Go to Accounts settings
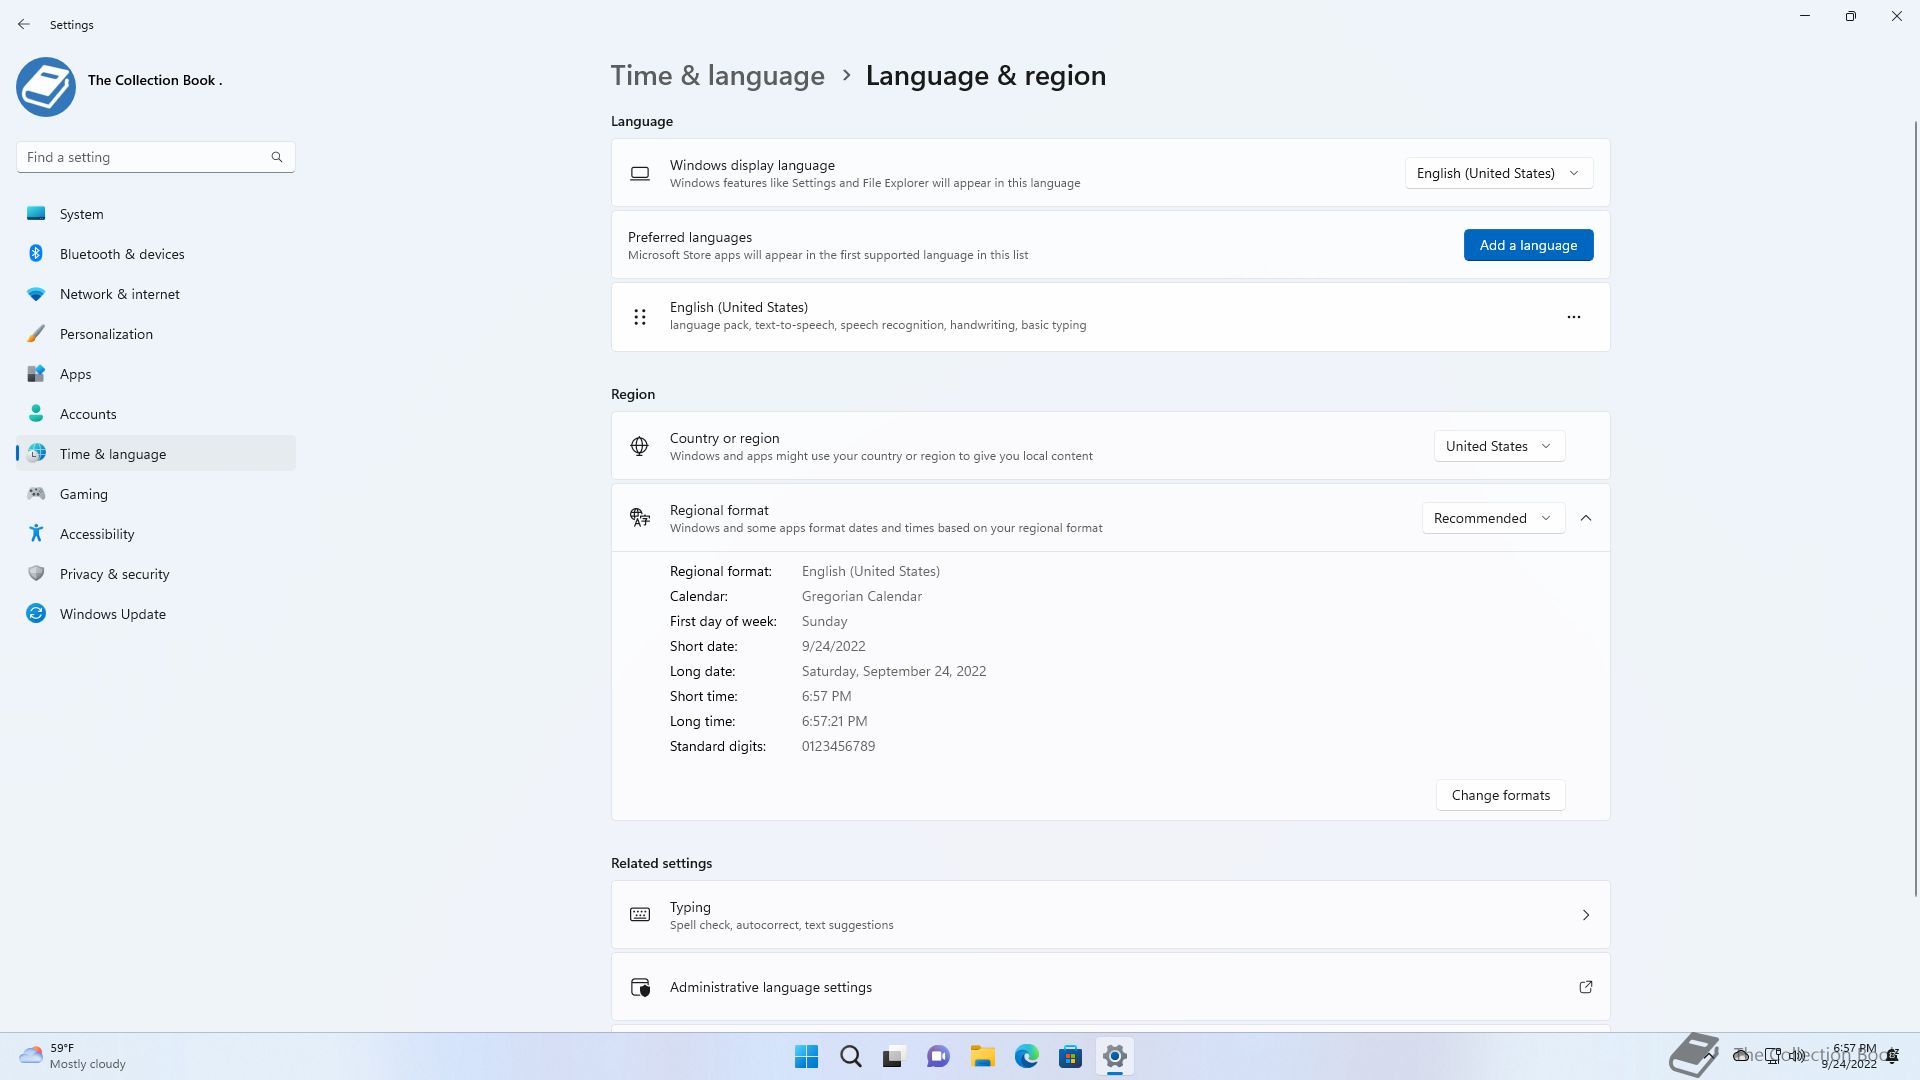The width and height of the screenshot is (1920, 1080). [156, 414]
